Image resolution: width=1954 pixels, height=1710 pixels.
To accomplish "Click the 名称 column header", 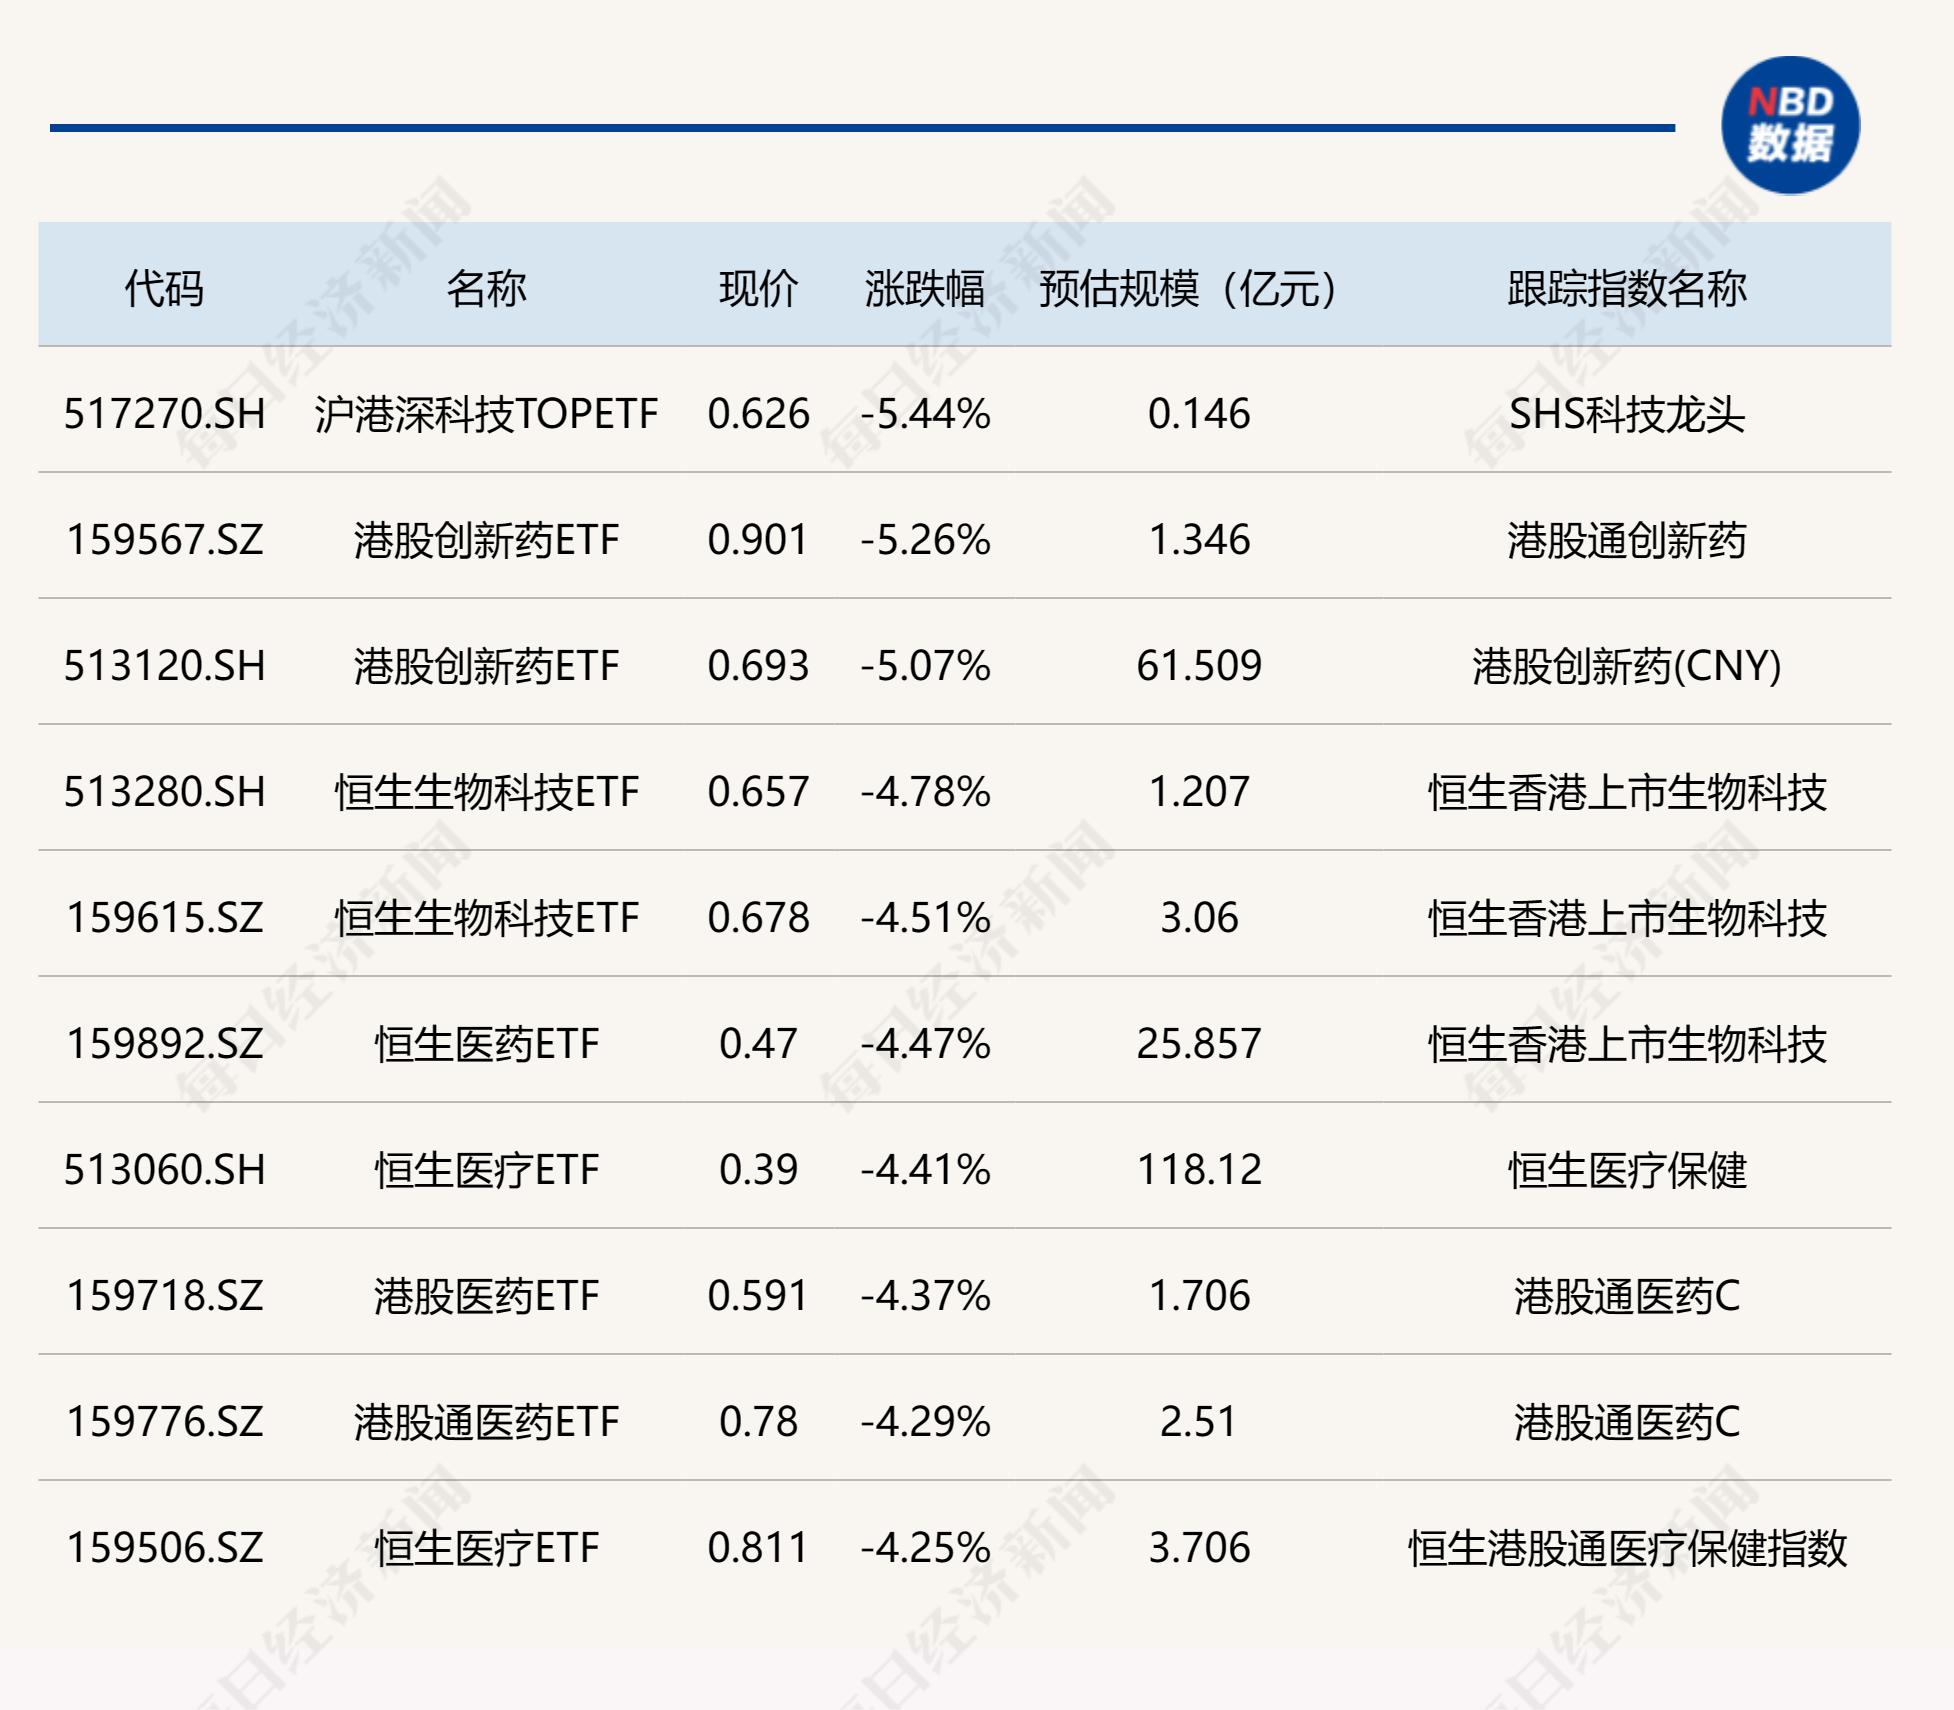I will tap(486, 289).
